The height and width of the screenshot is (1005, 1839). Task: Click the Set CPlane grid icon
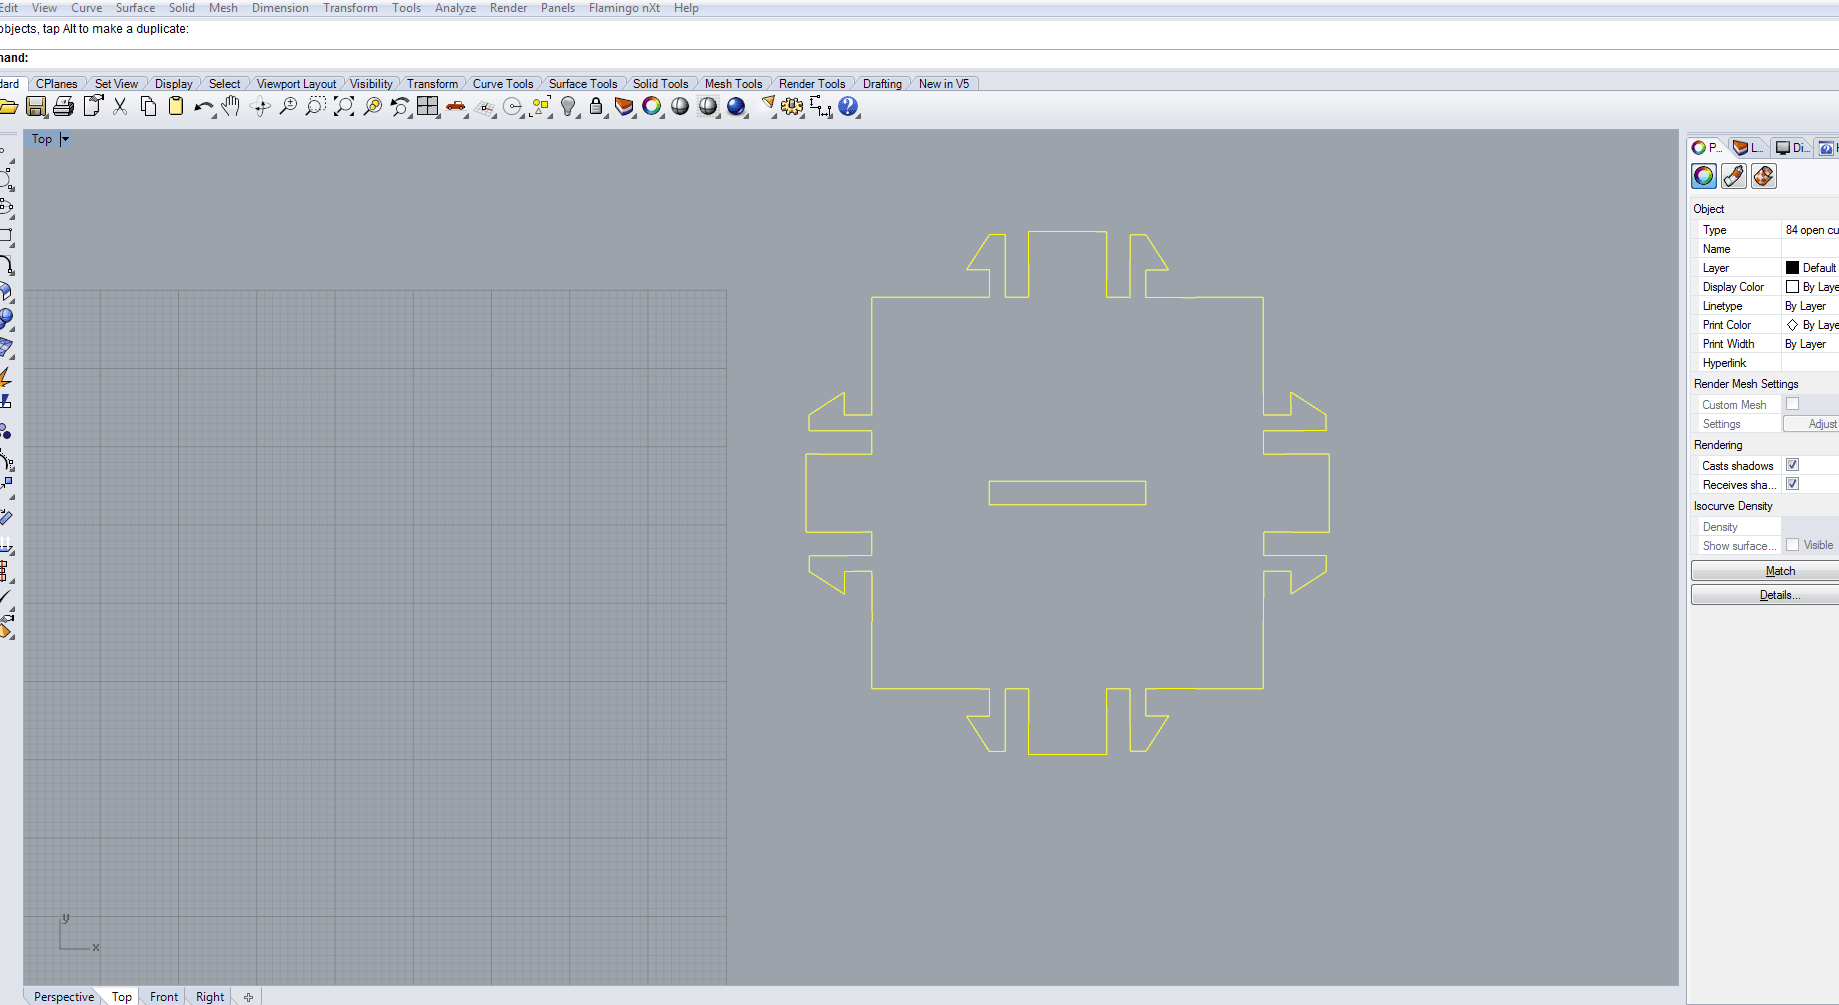pyautogui.click(x=485, y=106)
